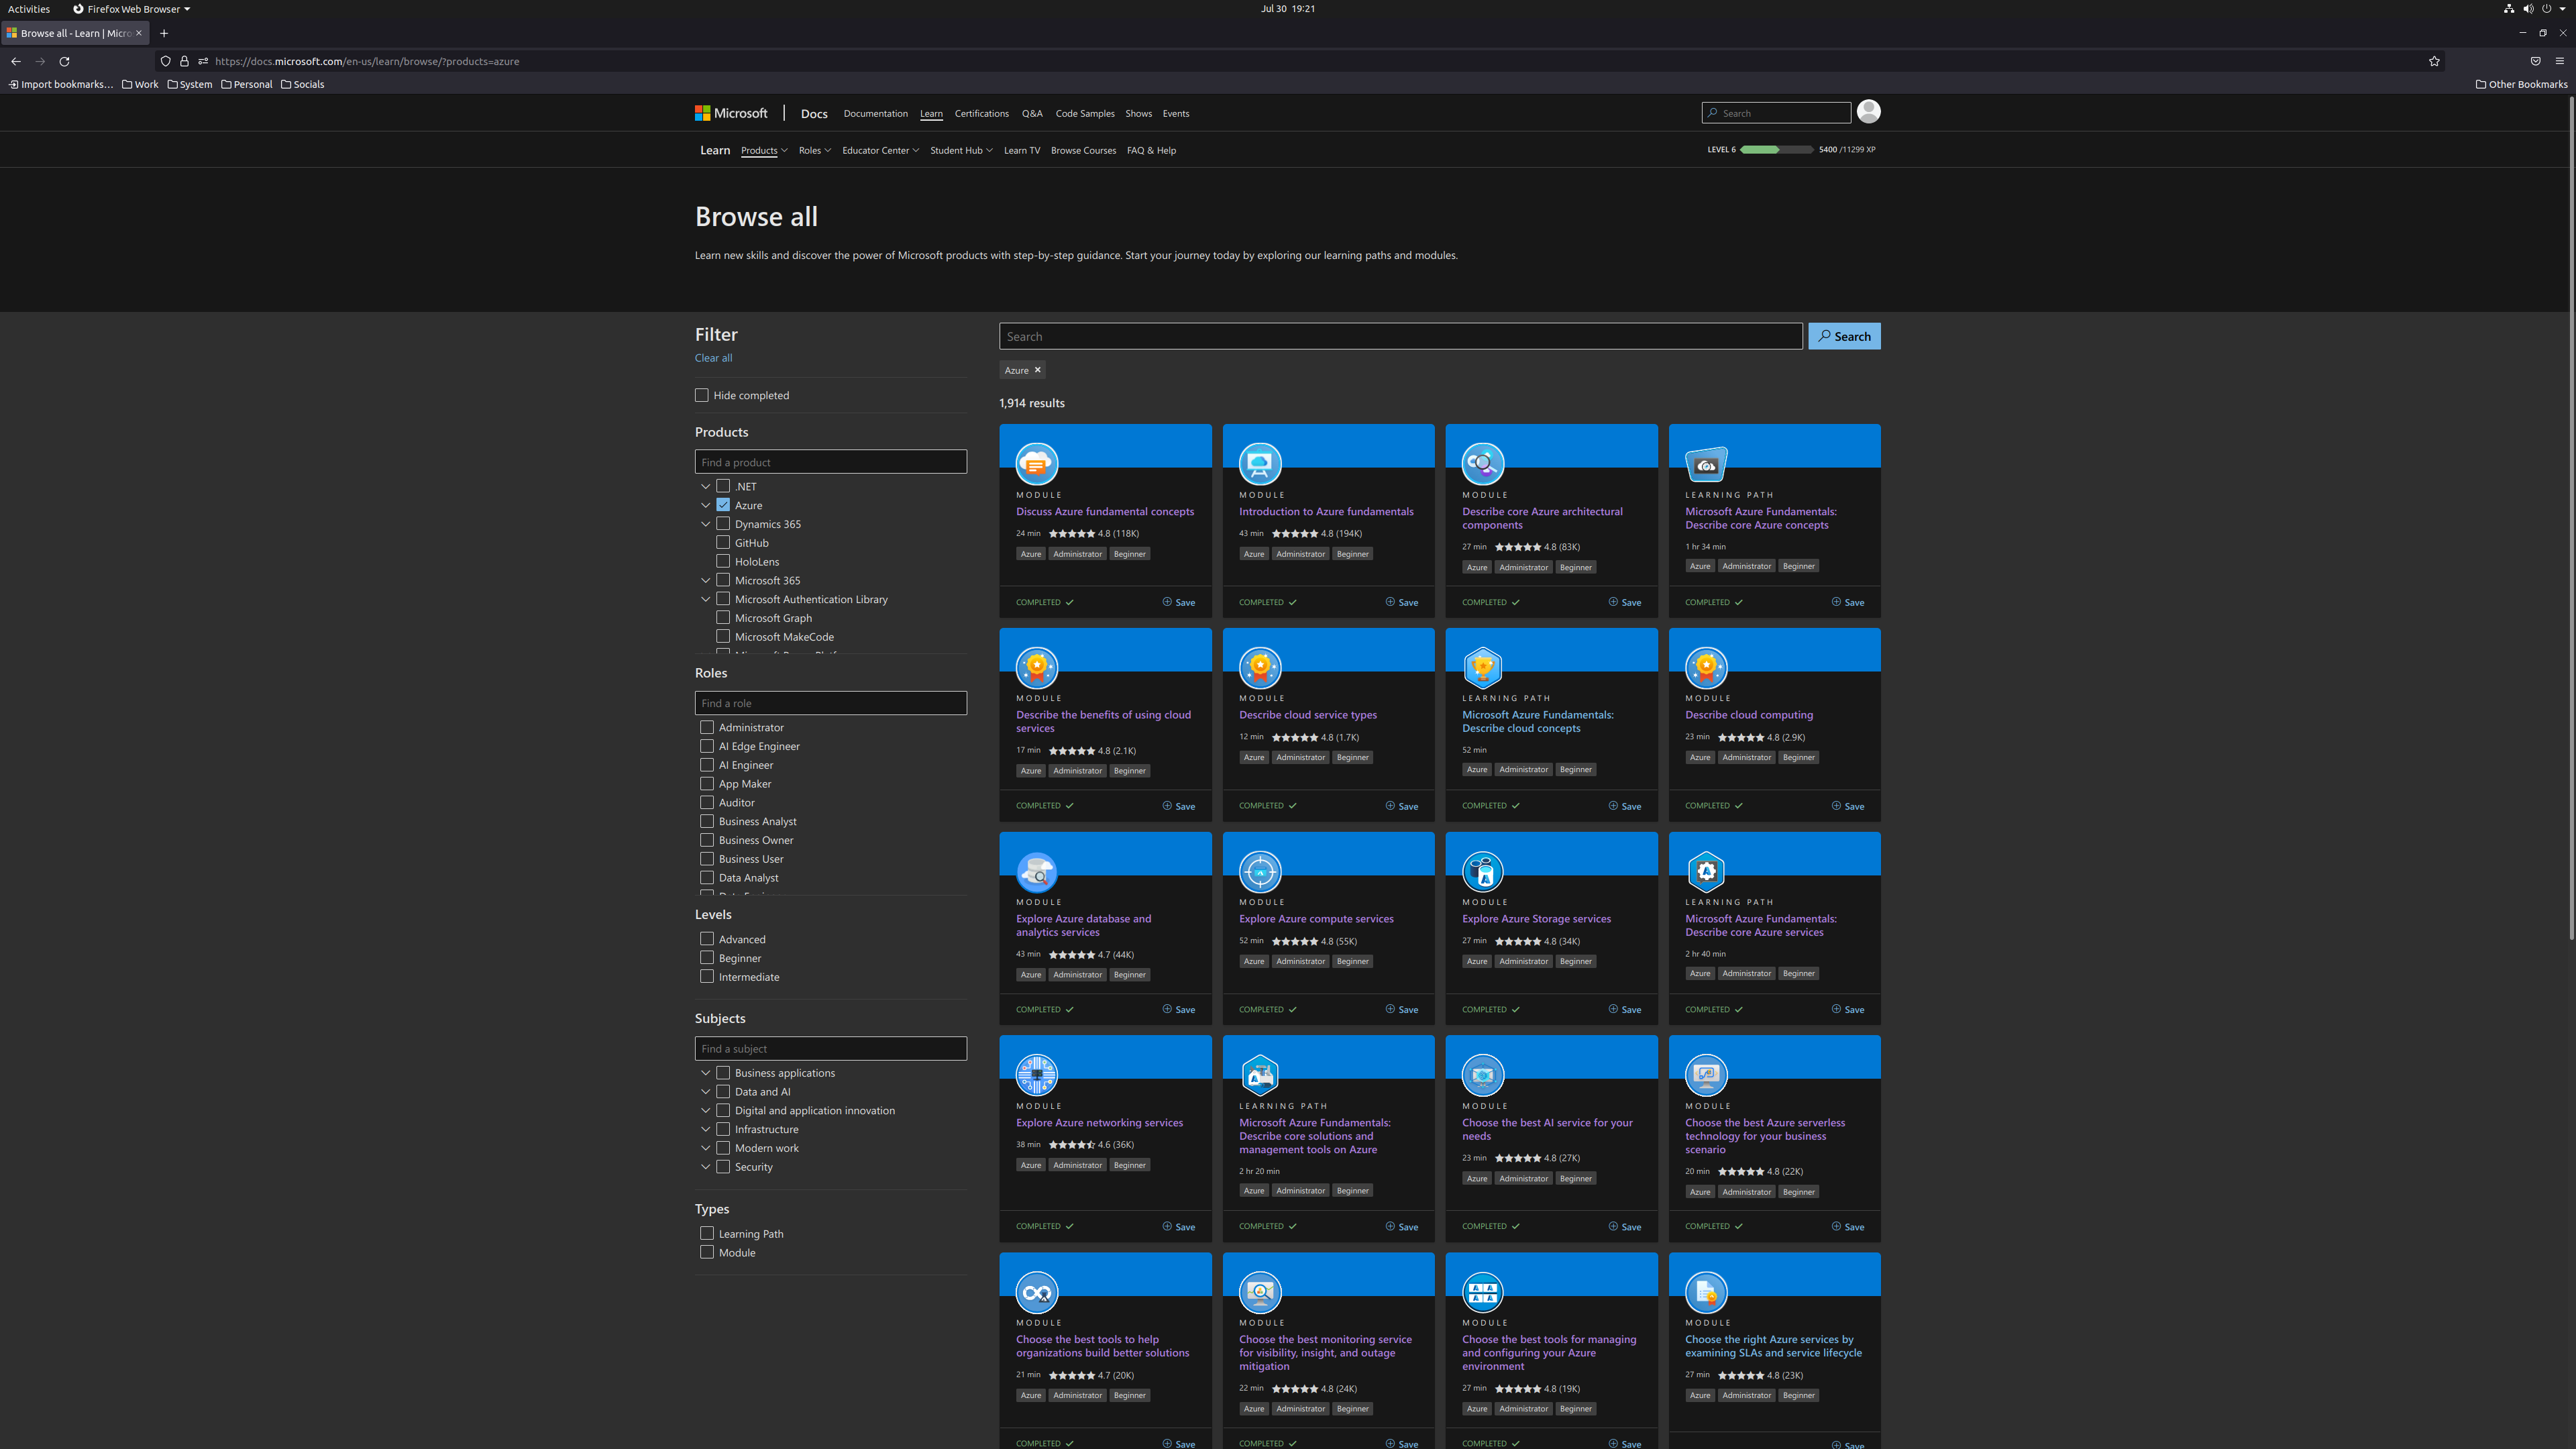Viewport: 2576px width, 1449px height.
Task: Remove the Azure filter tag
Action: tap(1038, 370)
